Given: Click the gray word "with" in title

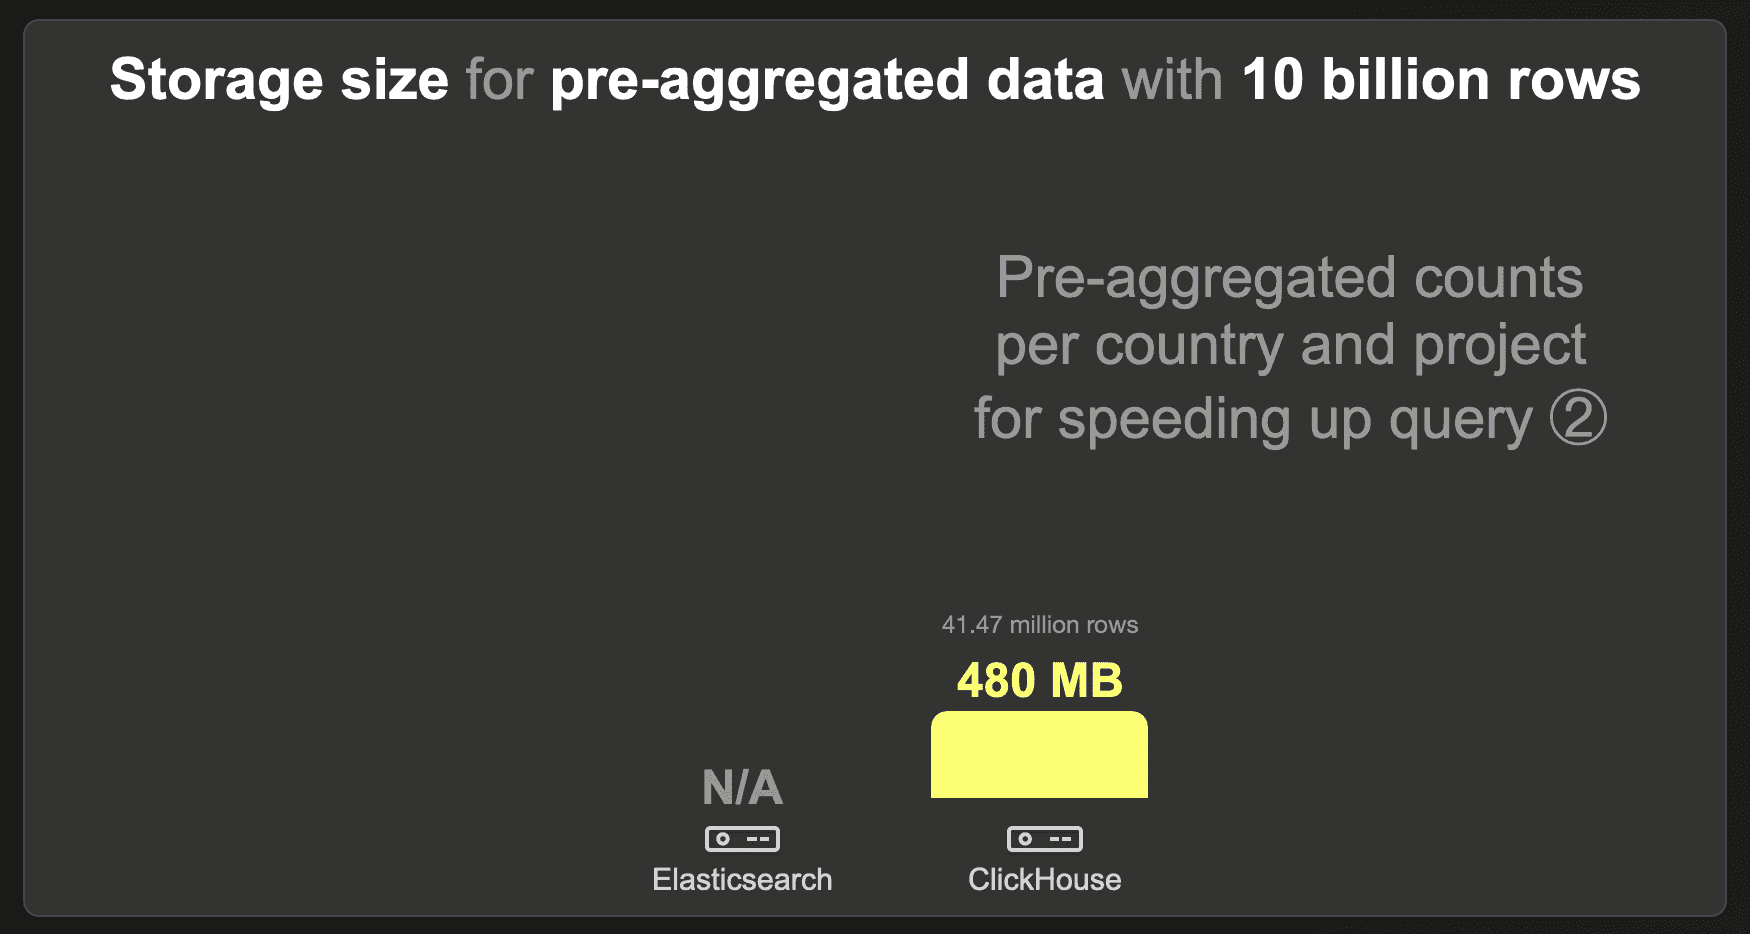Looking at the screenshot, I should click(x=1172, y=80).
